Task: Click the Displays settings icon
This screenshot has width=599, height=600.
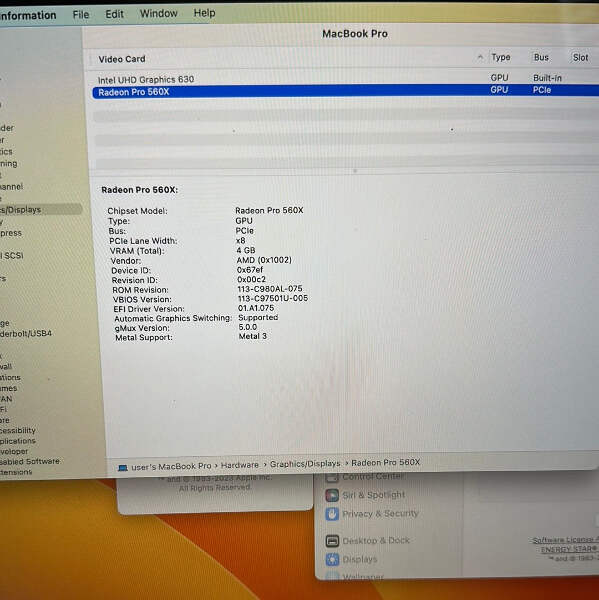Action: (332, 559)
